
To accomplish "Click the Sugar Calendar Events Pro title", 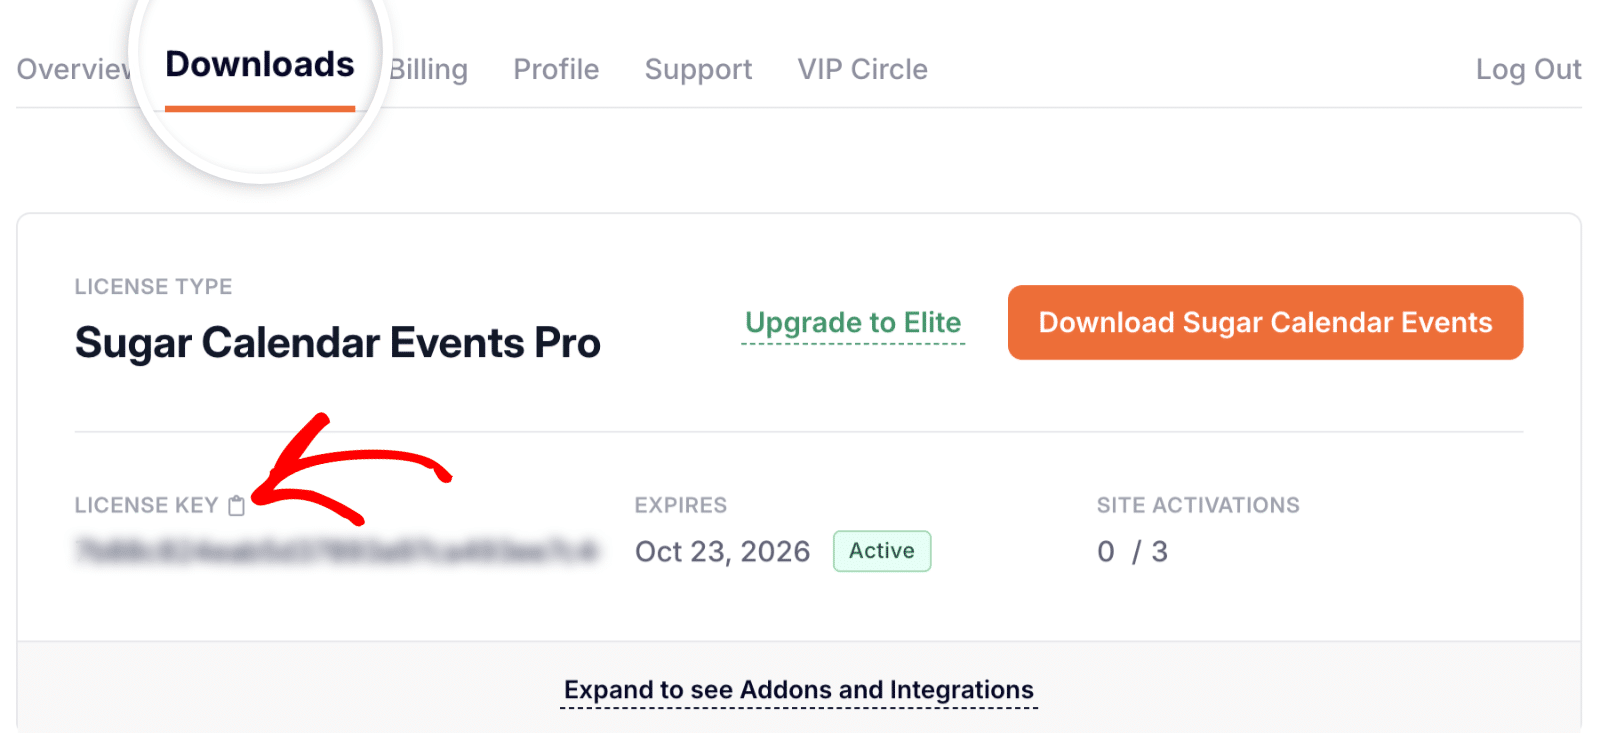I will [337, 342].
